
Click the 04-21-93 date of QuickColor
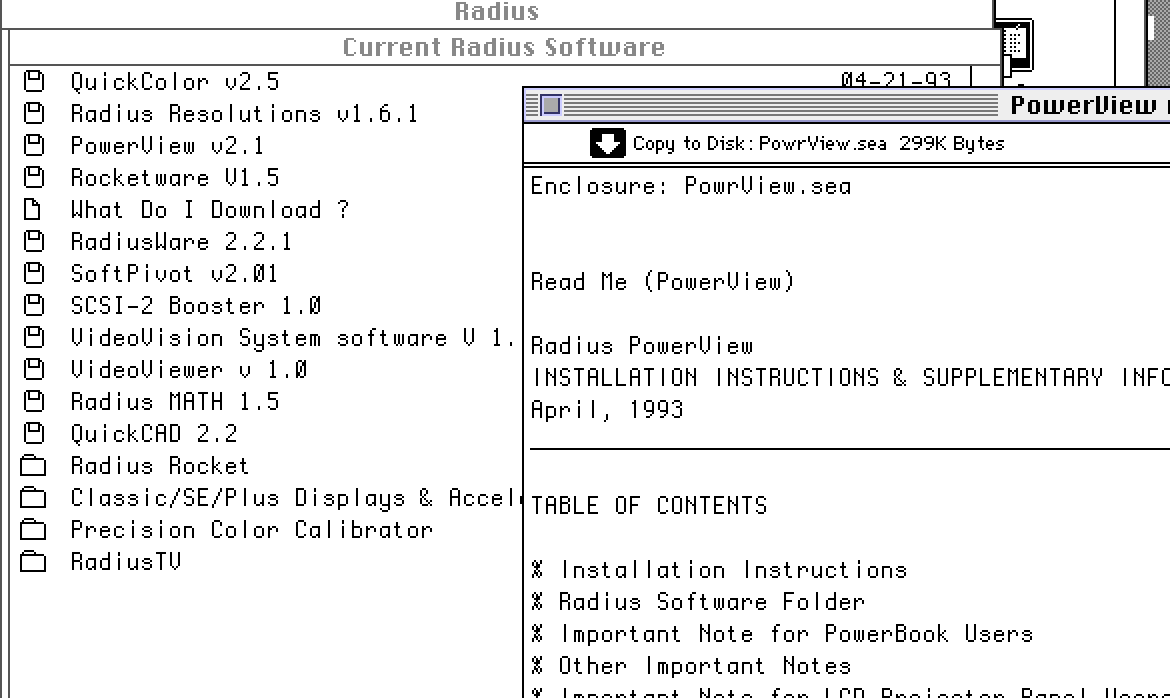pos(895,80)
